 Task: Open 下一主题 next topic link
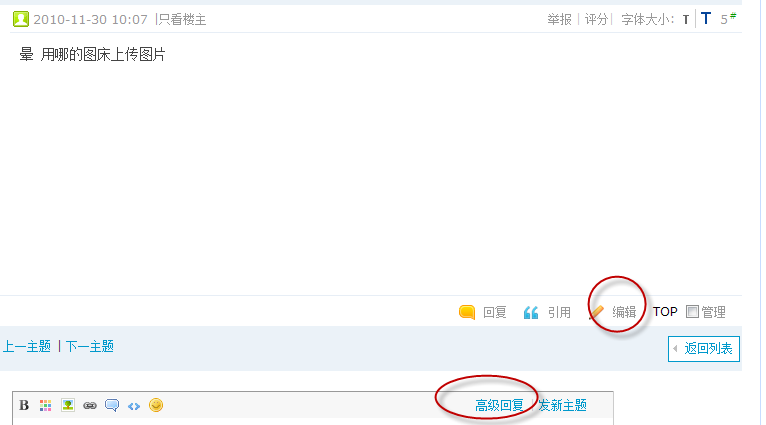pyautogui.click(x=90, y=347)
